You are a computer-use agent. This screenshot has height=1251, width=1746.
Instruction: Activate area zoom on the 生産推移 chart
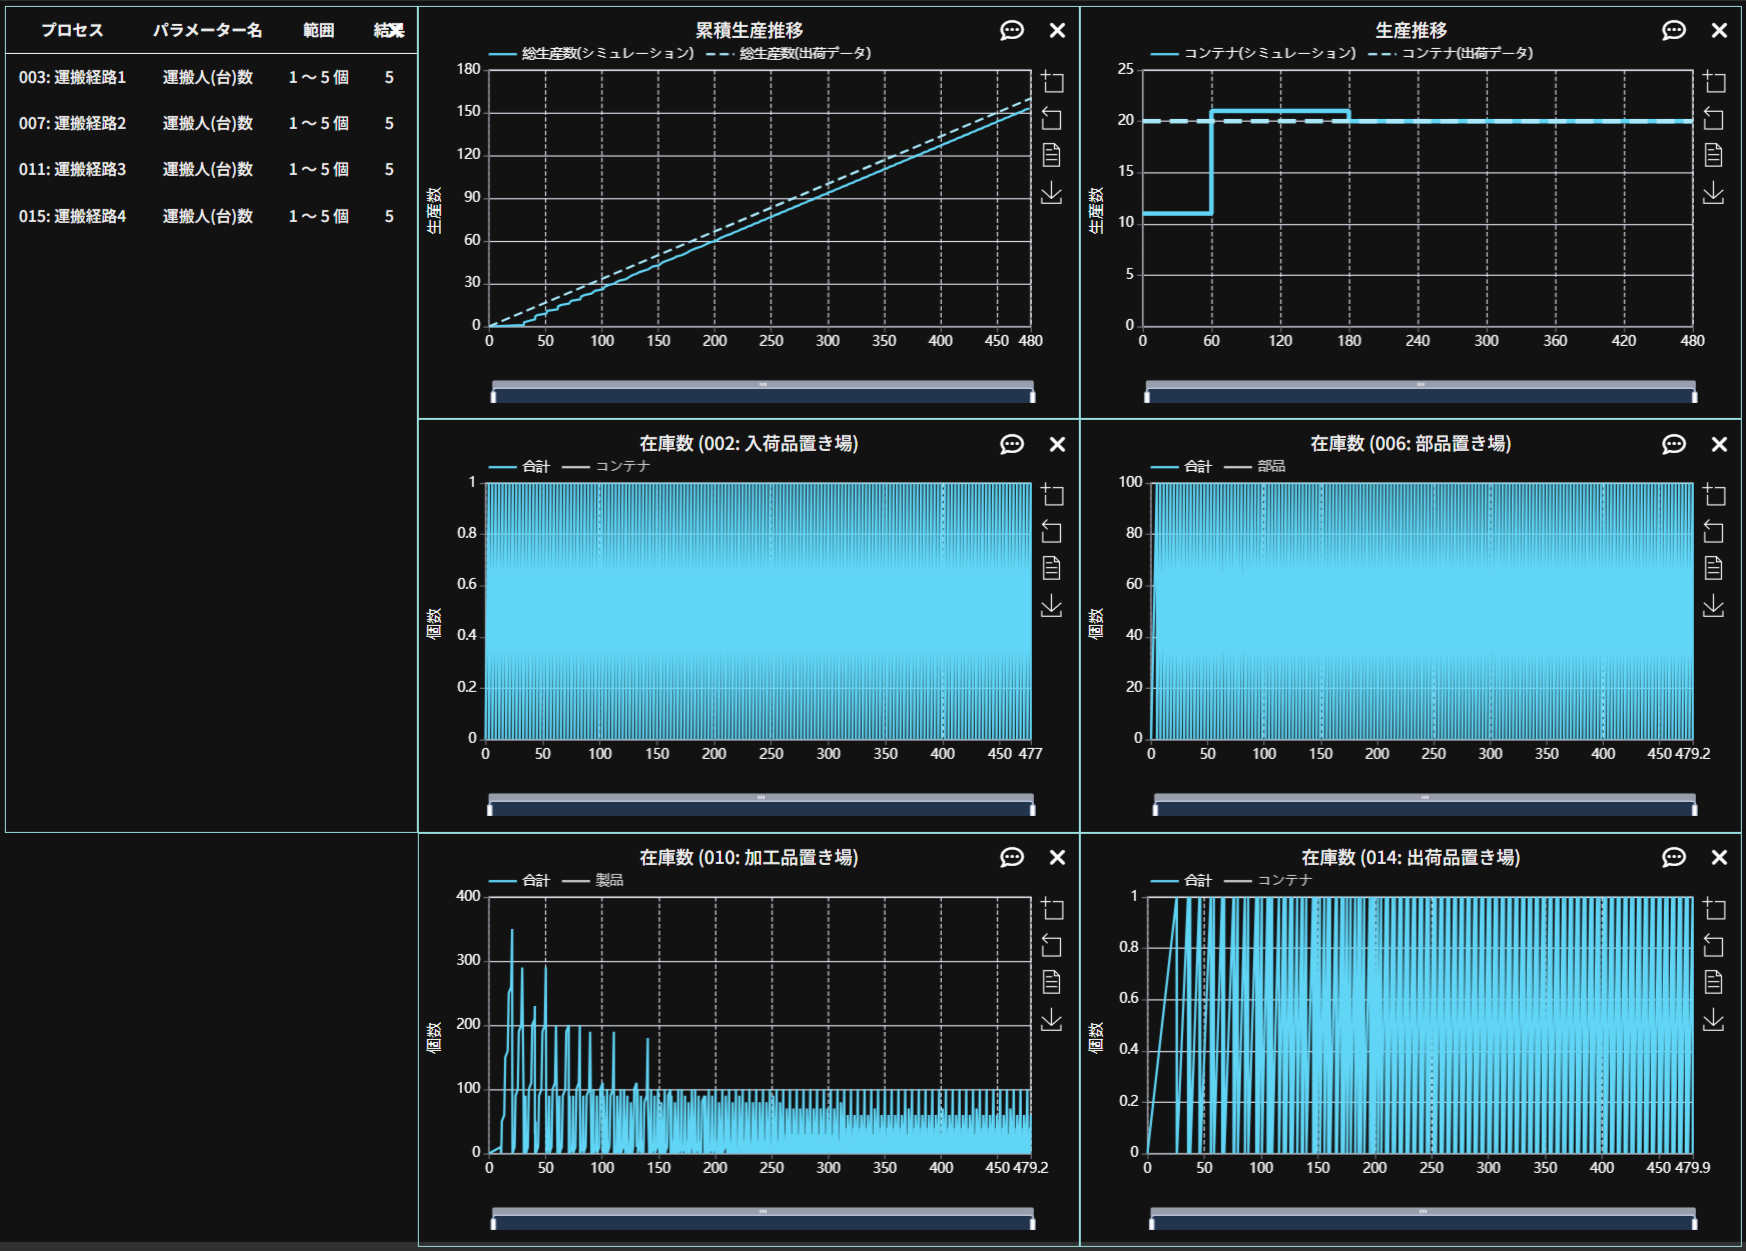coord(1713,82)
